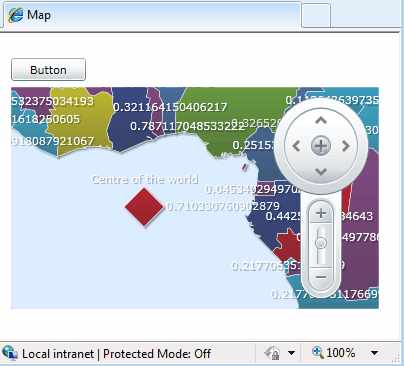The image size is (404, 366).
Task: Click the center plus of the navigation wheel
Action: 321,146
